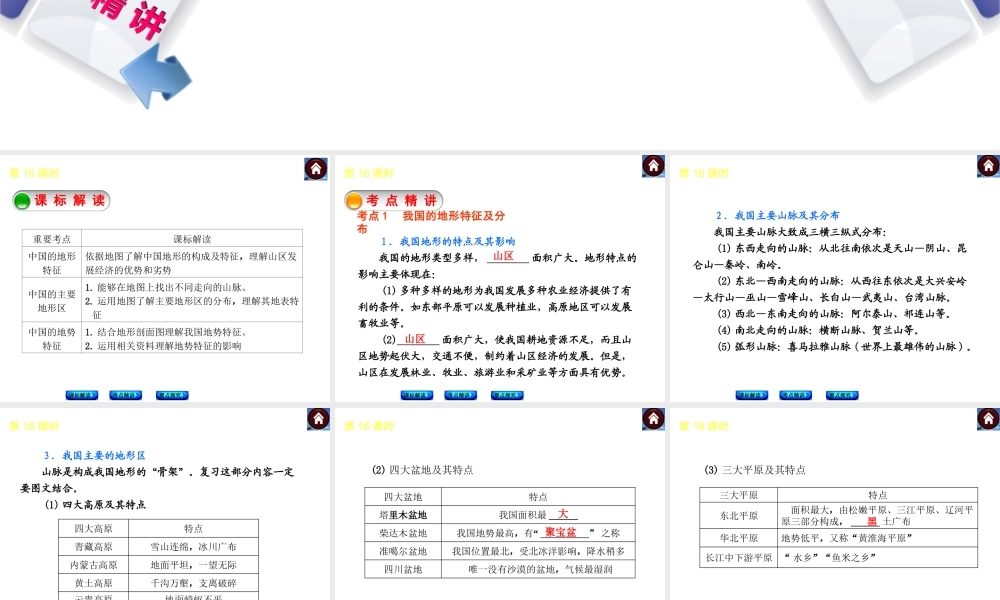Click middle blue nav button on 山脉 slide

pos(795,395)
